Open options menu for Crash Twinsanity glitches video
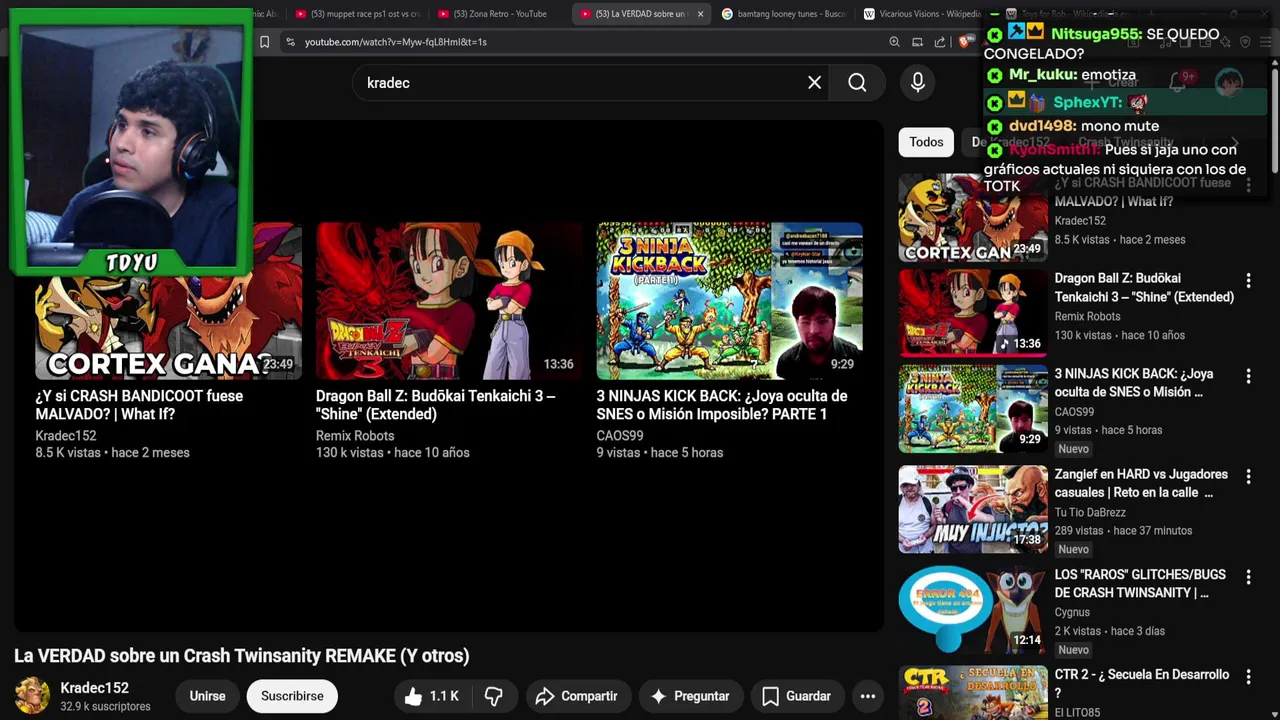Viewport: 1280px width, 720px height. (x=1248, y=577)
